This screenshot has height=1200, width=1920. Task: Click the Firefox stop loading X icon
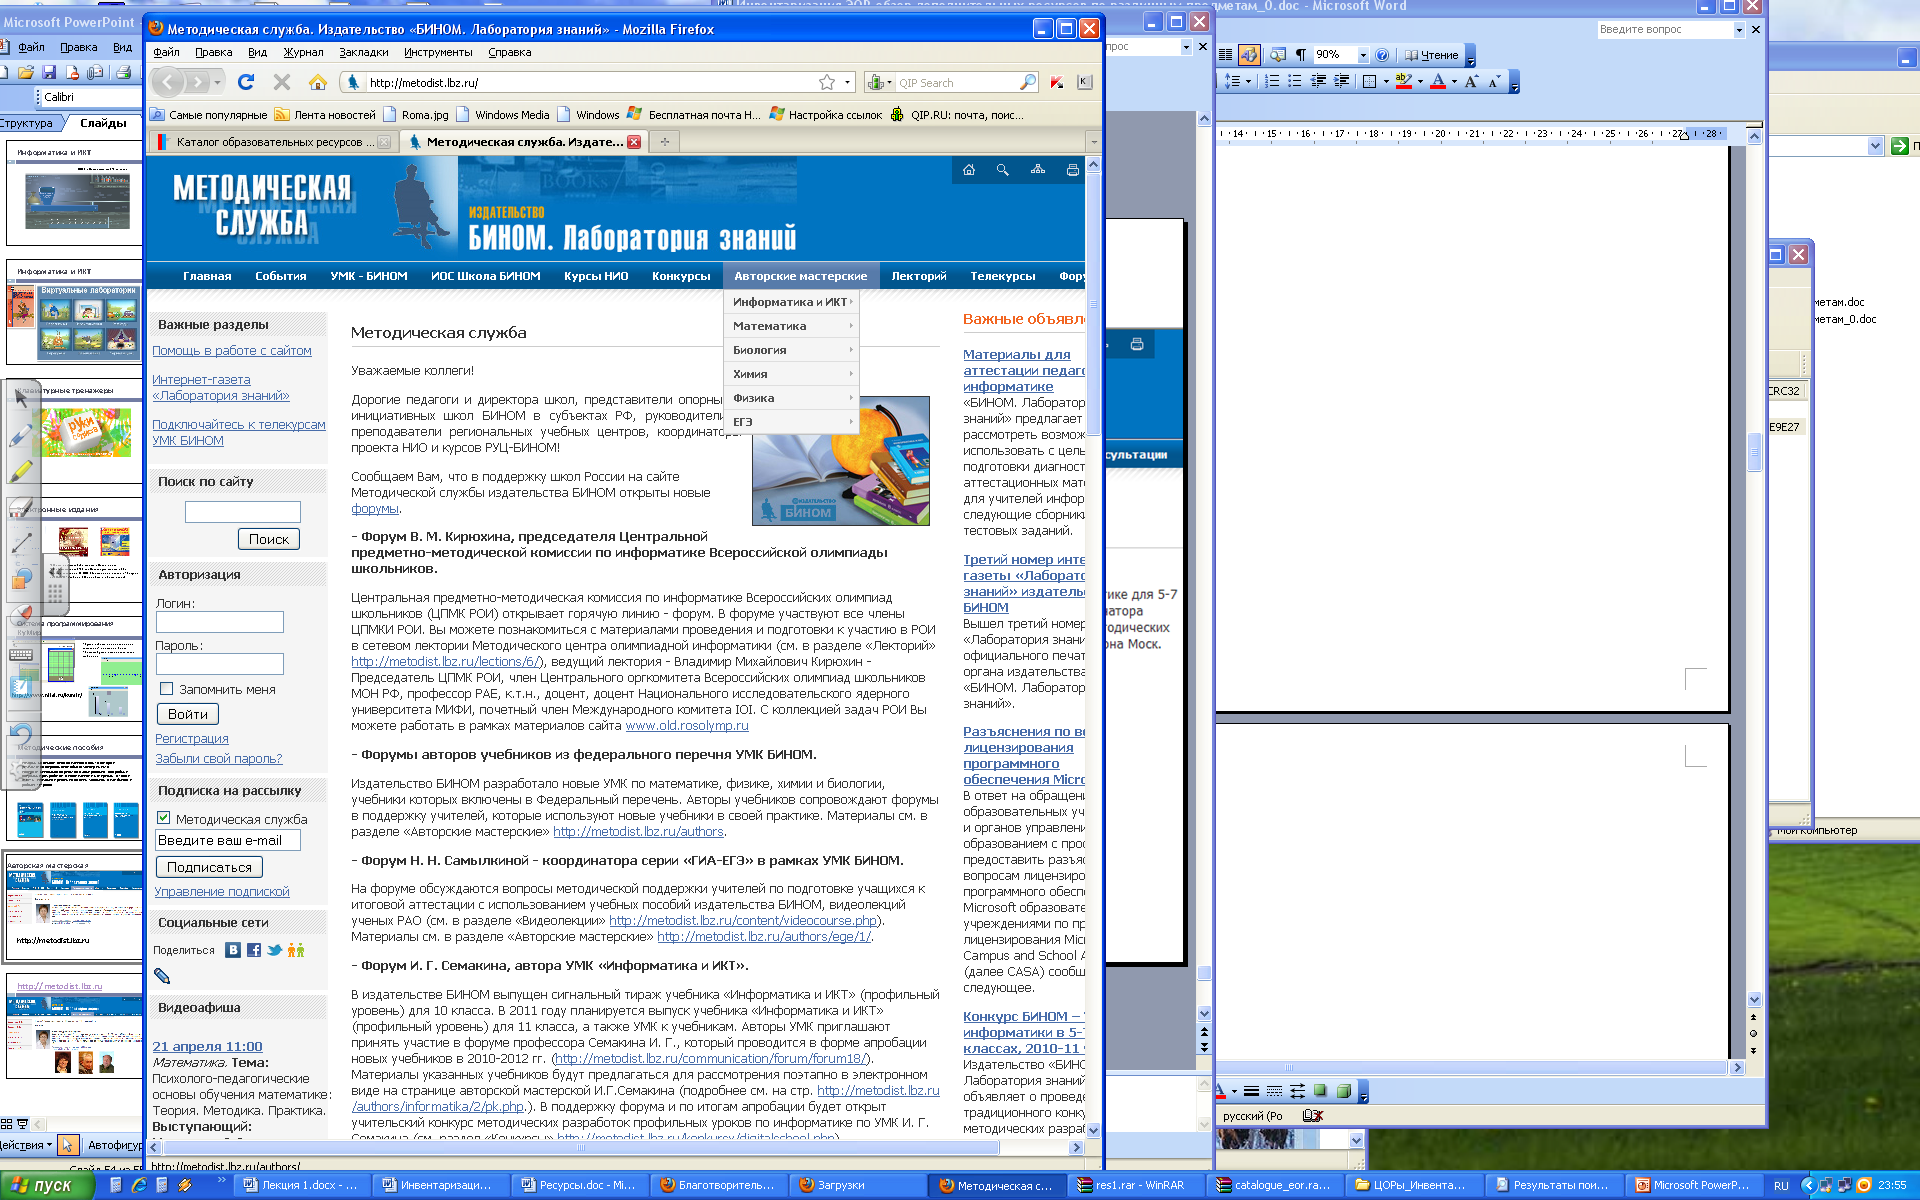pyautogui.click(x=282, y=82)
